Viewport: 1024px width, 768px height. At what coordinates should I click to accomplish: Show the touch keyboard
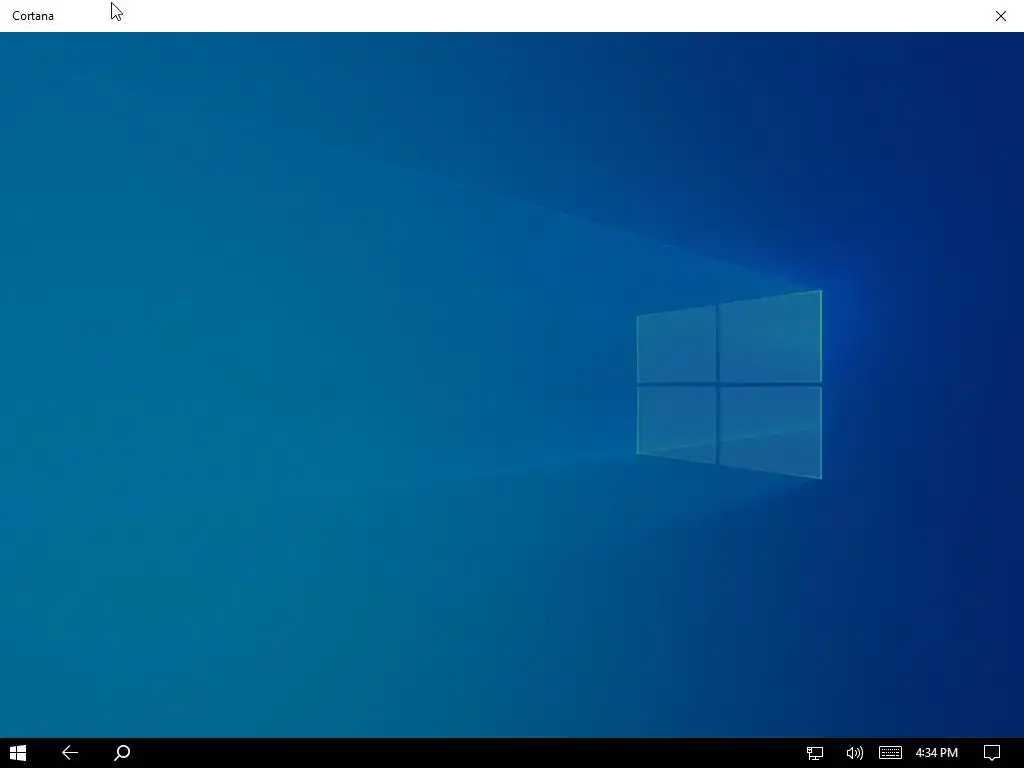pos(890,753)
